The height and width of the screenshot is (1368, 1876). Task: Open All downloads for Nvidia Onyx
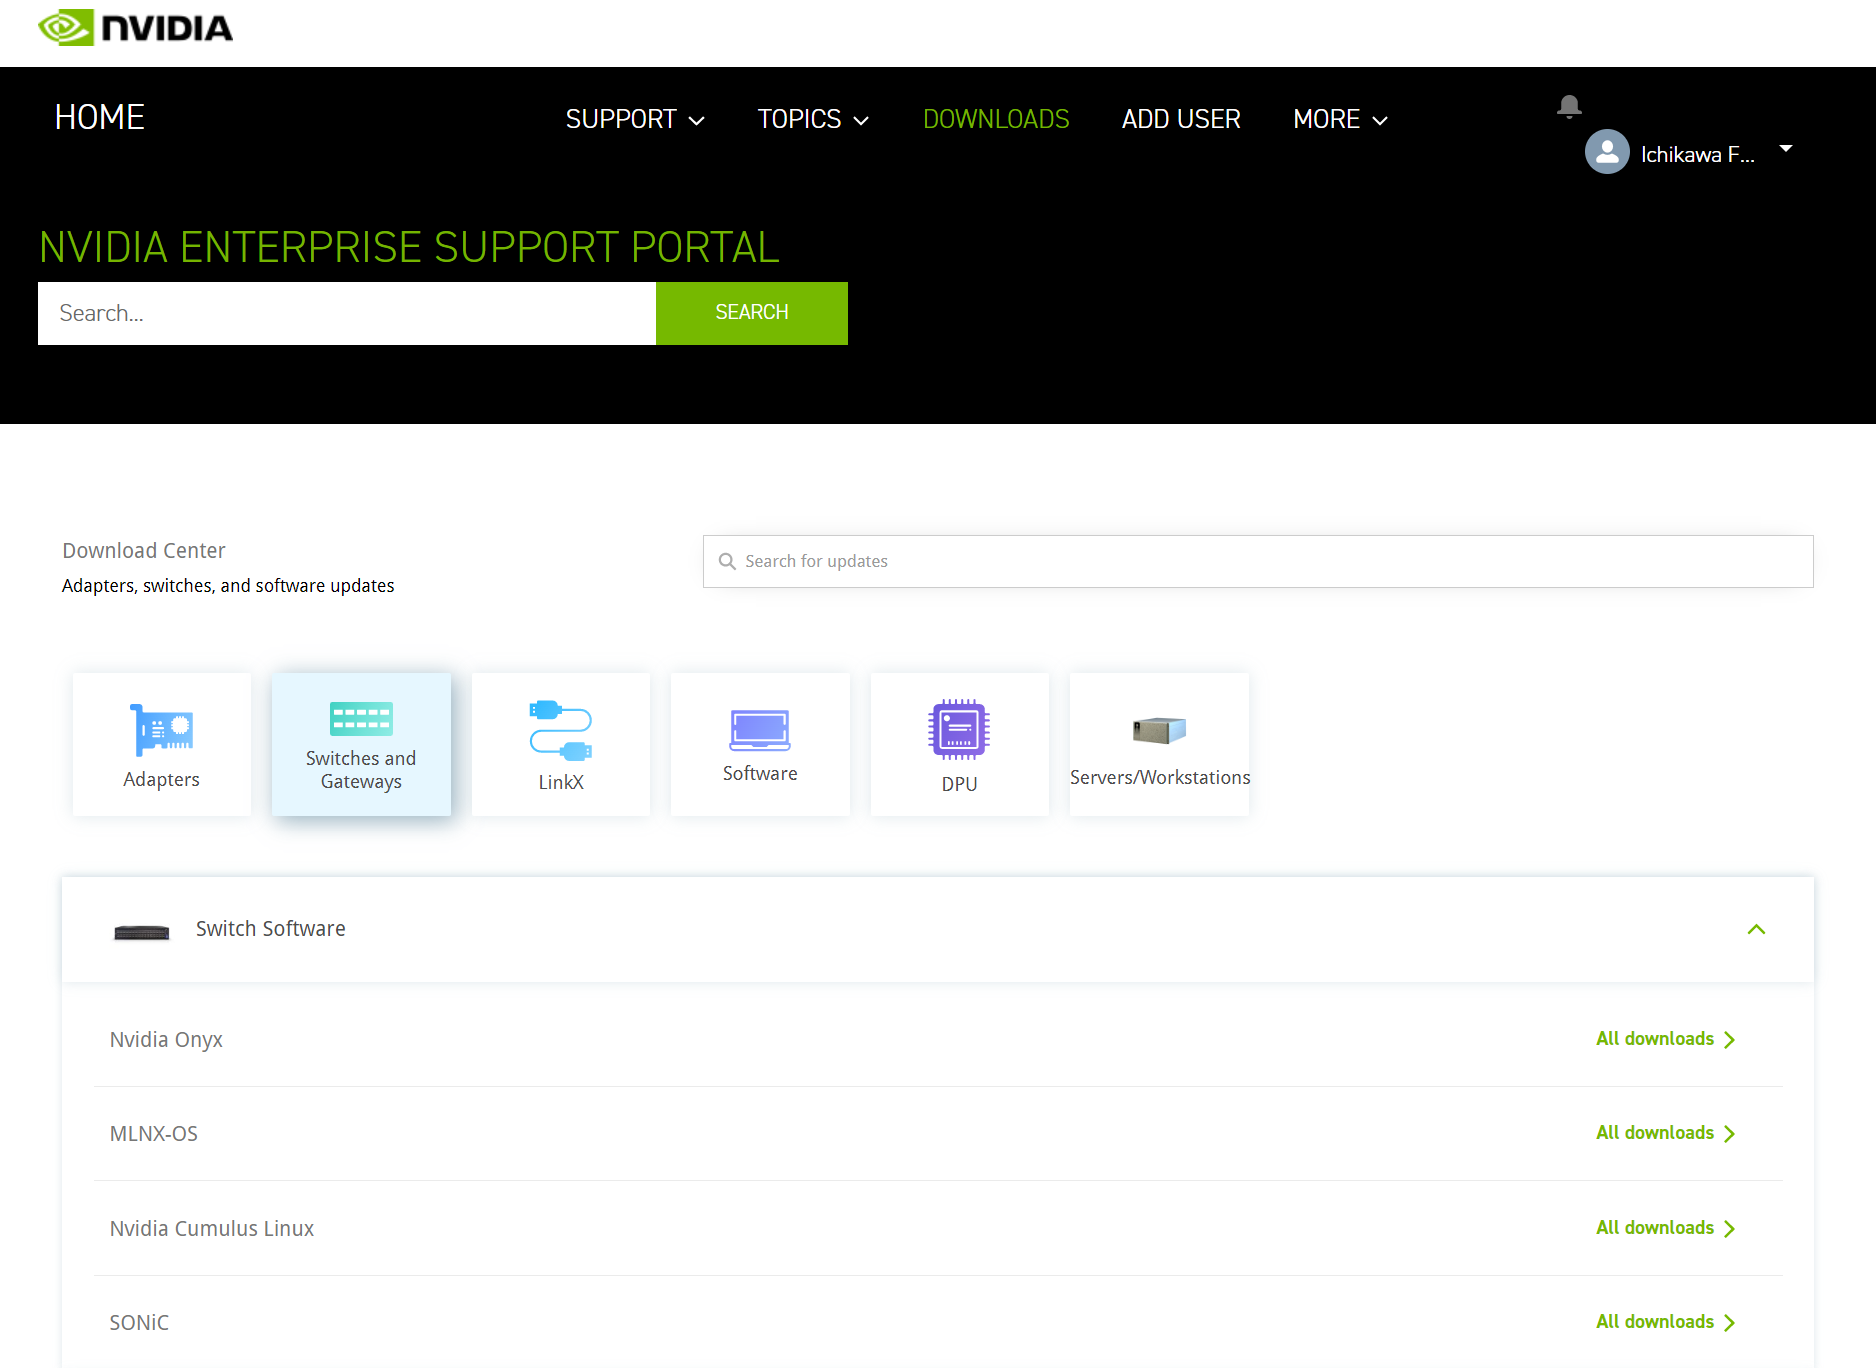[x=1664, y=1039]
